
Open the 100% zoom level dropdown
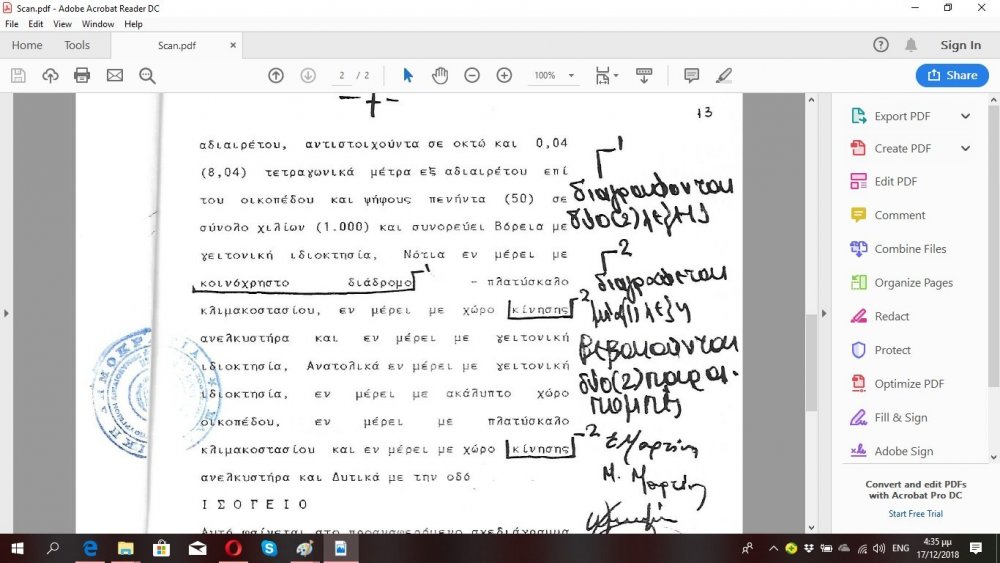pyautogui.click(x=554, y=75)
